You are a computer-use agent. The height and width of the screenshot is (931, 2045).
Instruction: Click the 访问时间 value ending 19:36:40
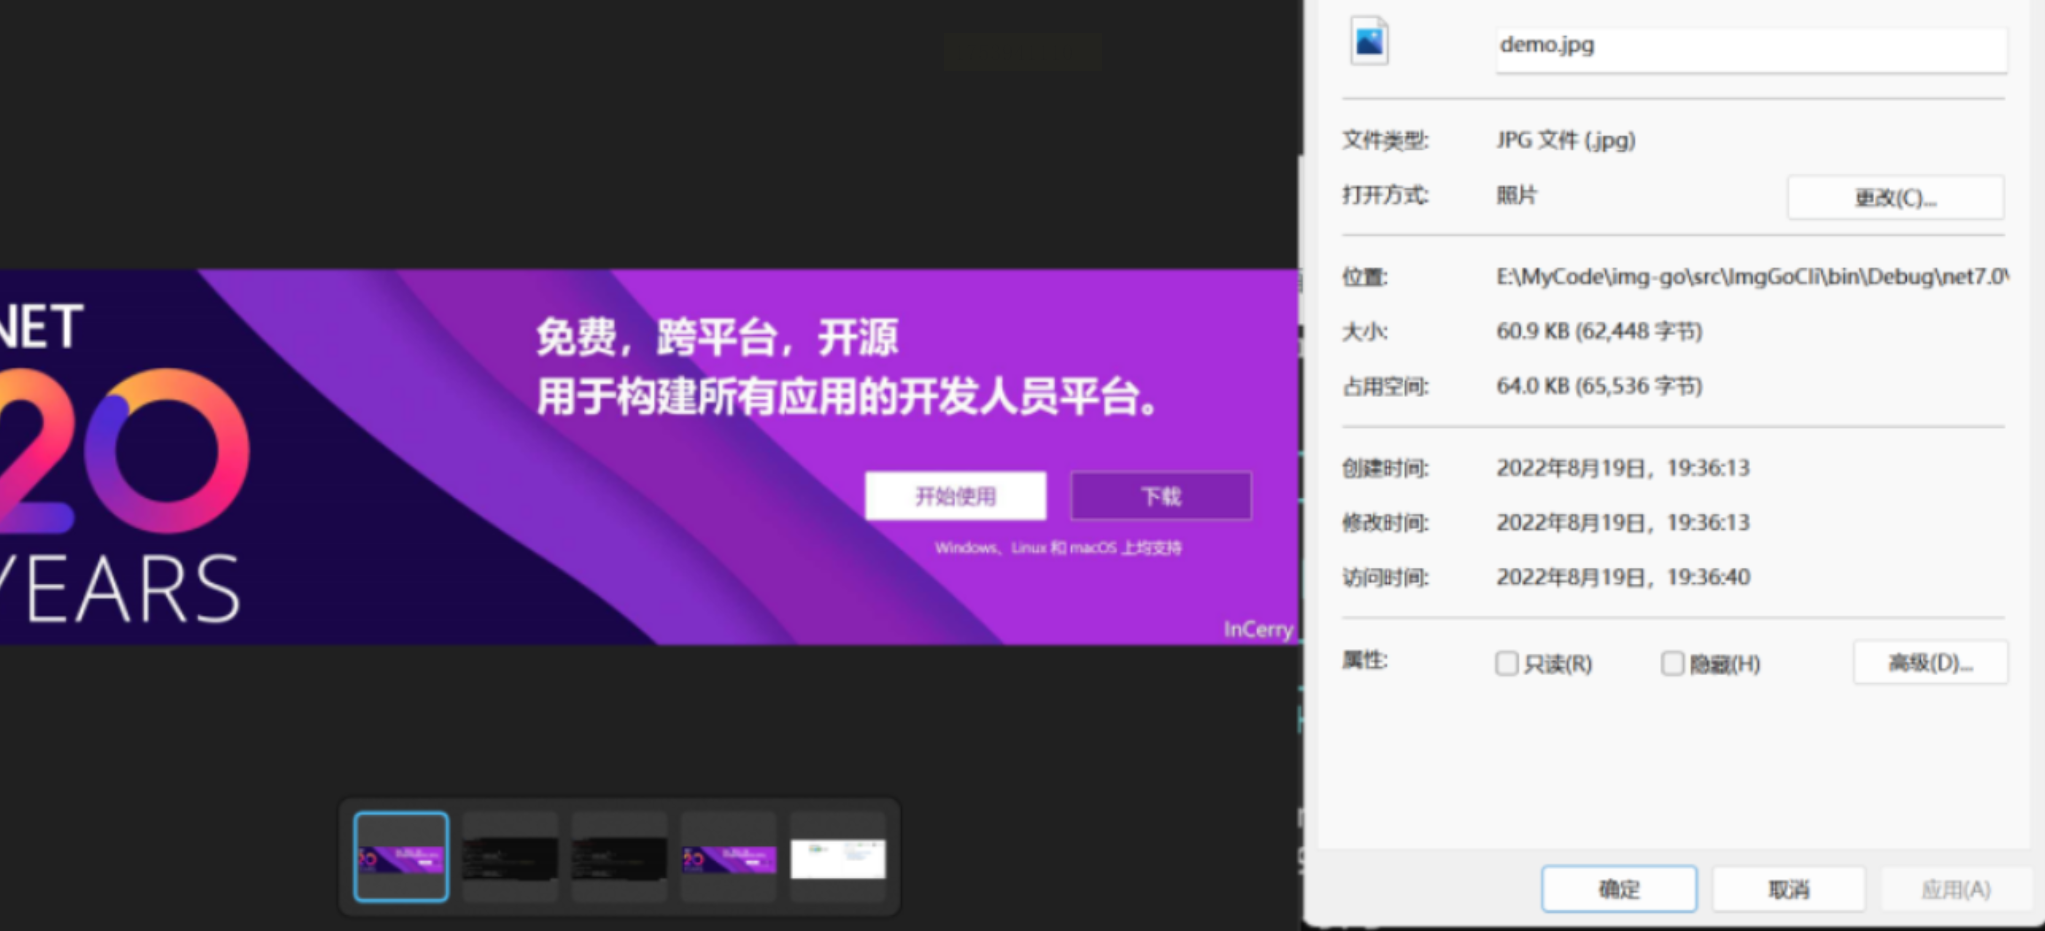pos(1623,577)
